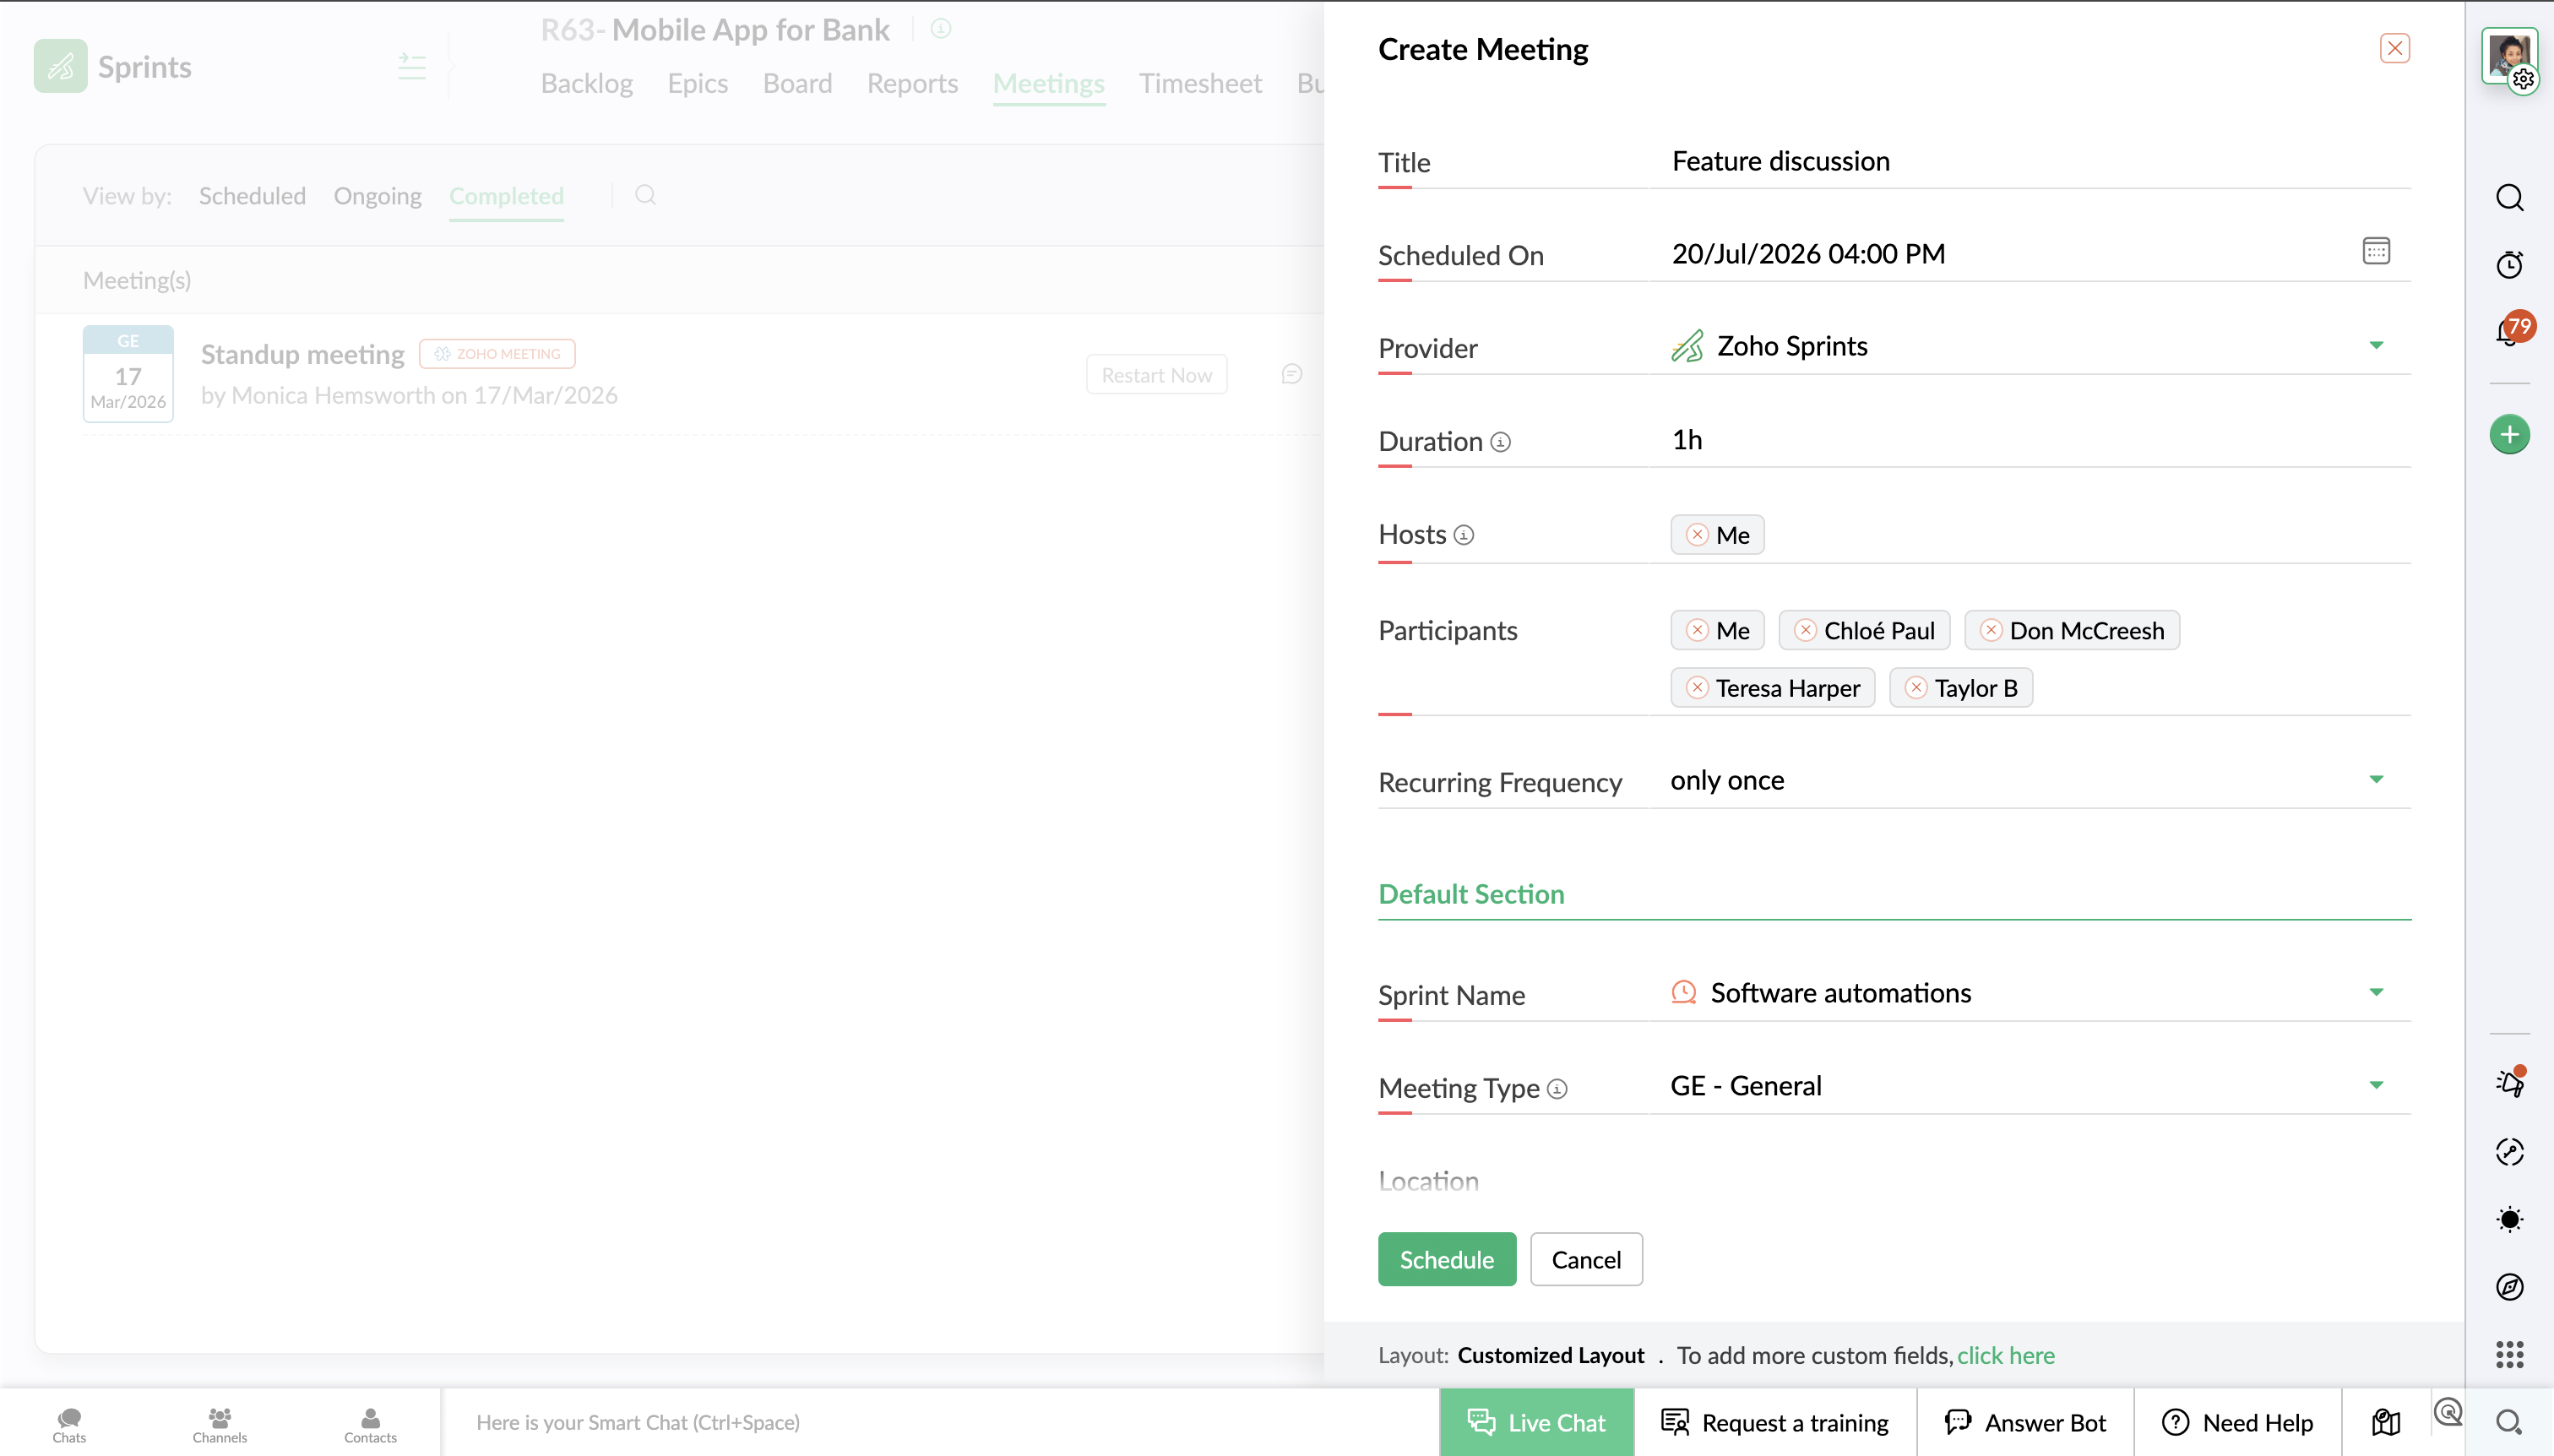Click the Cancel button

[x=1586, y=1259]
